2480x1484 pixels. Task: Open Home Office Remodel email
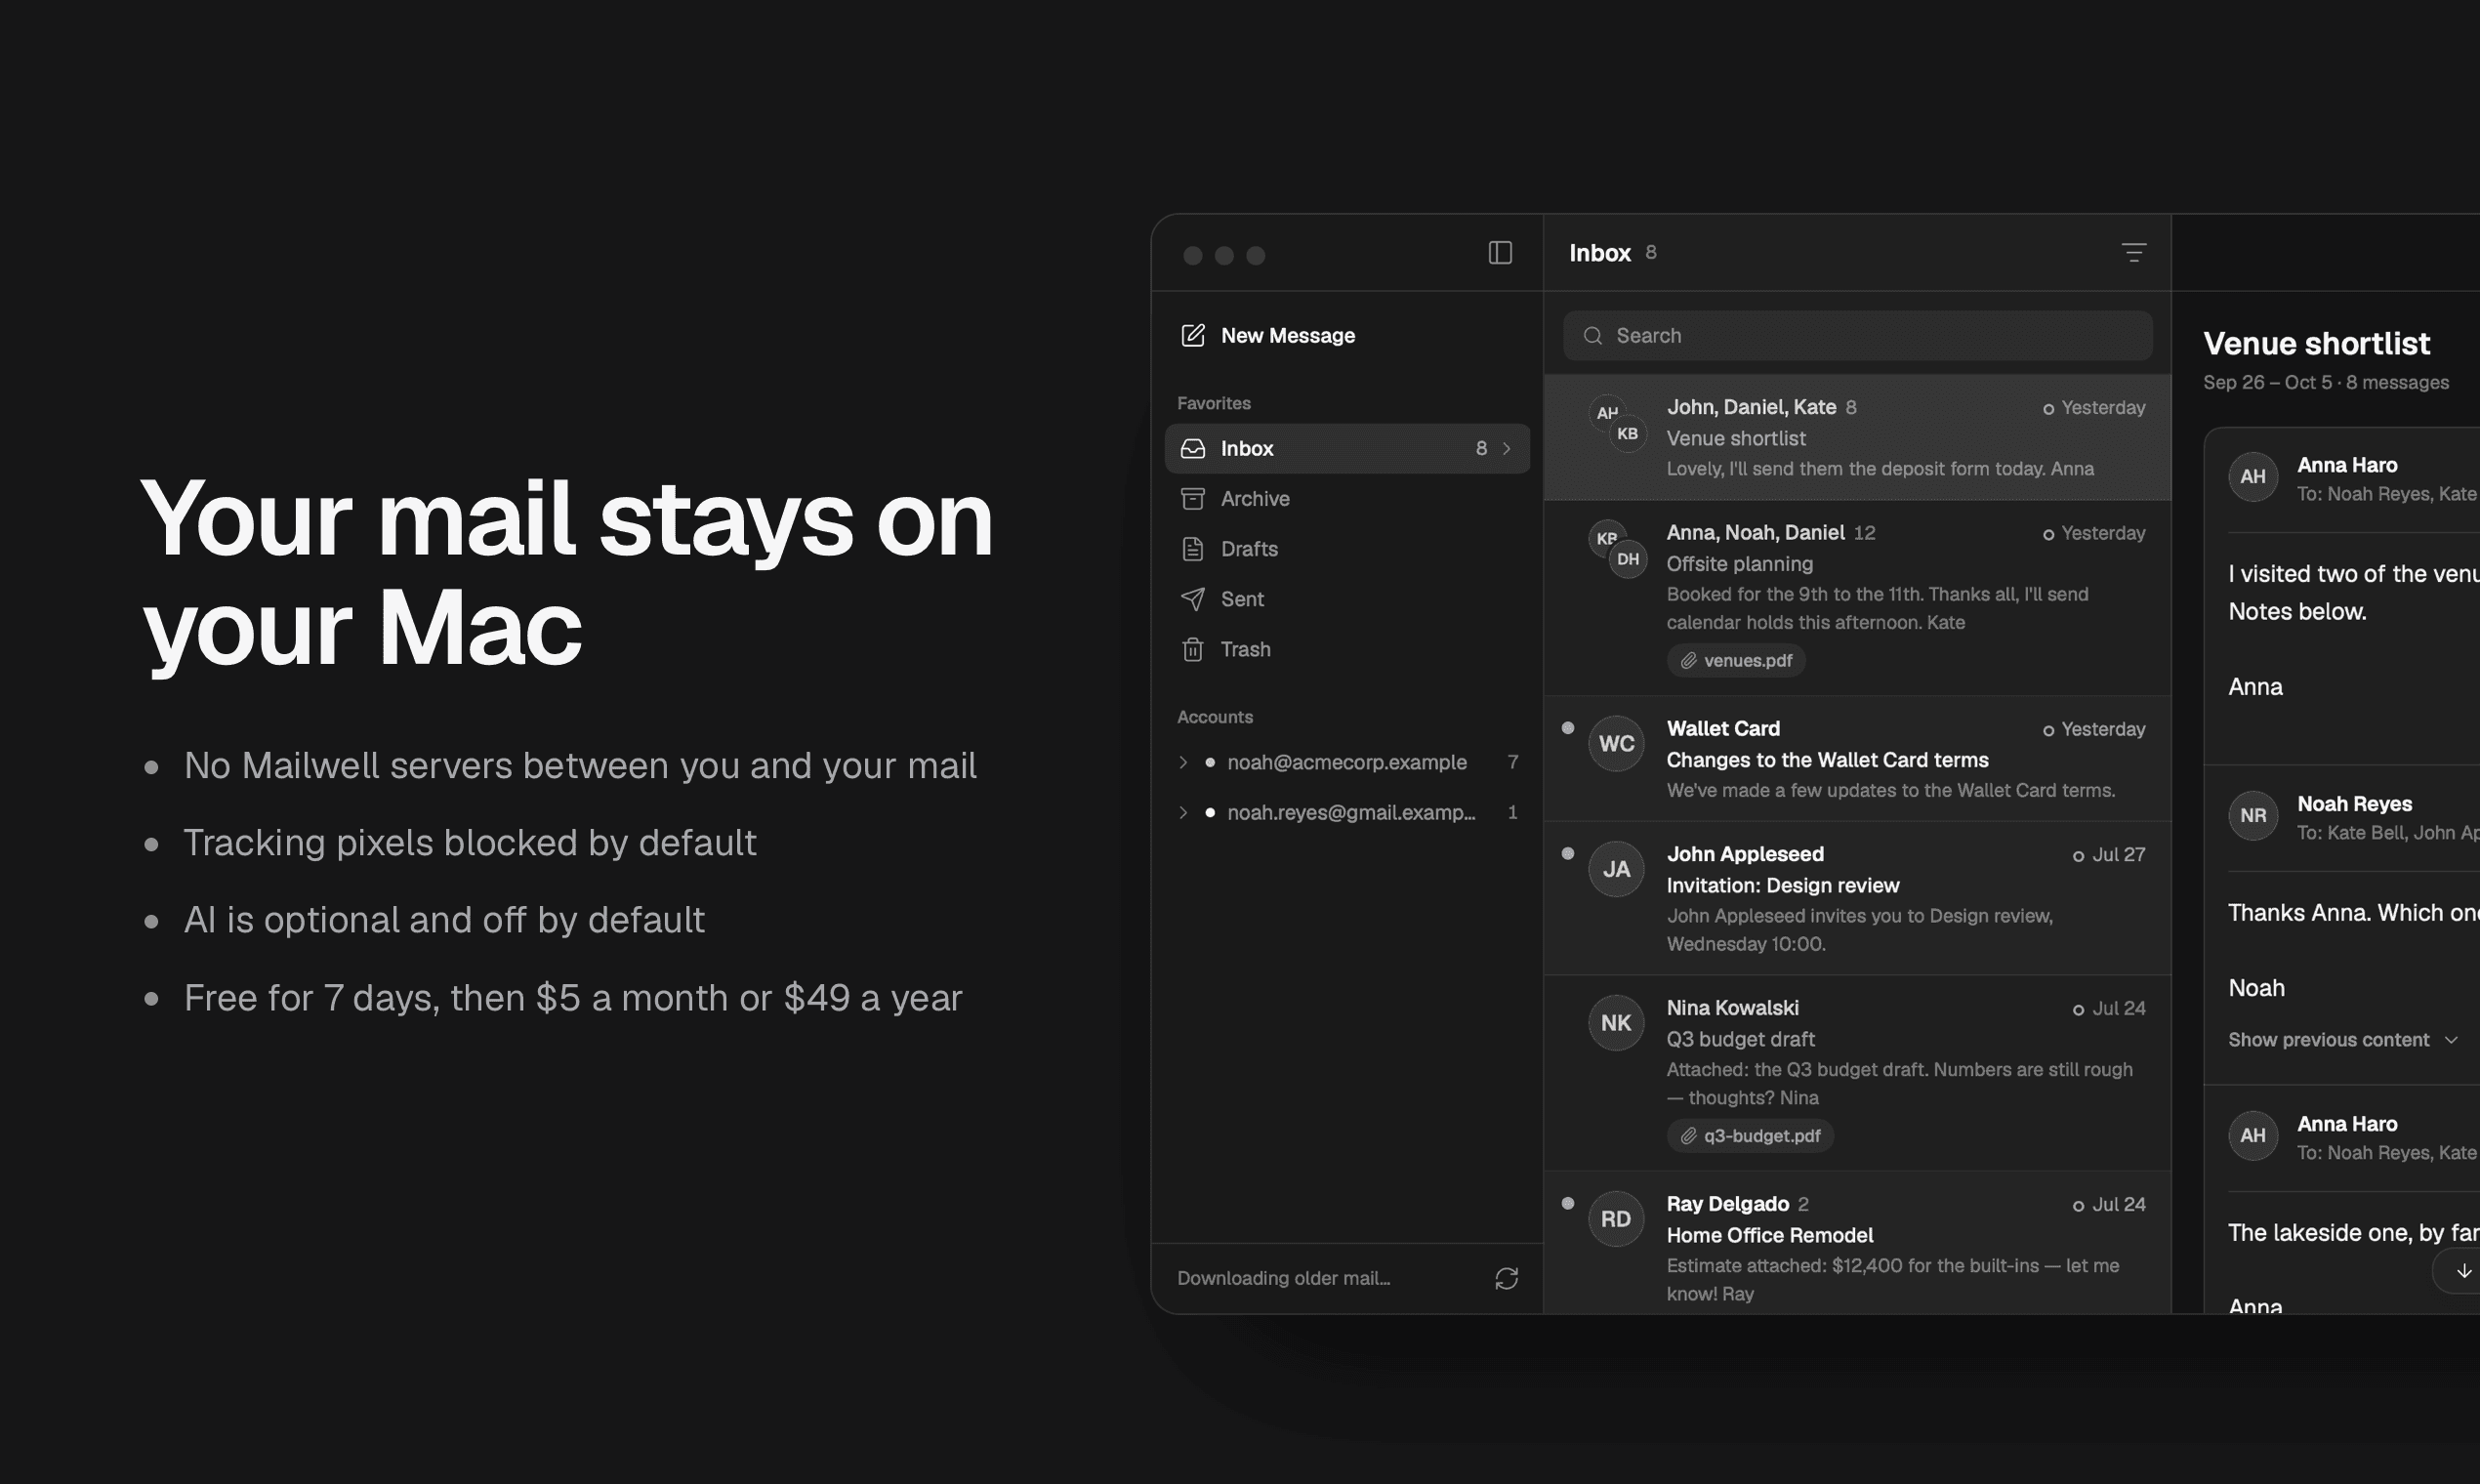coord(1857,1243)
